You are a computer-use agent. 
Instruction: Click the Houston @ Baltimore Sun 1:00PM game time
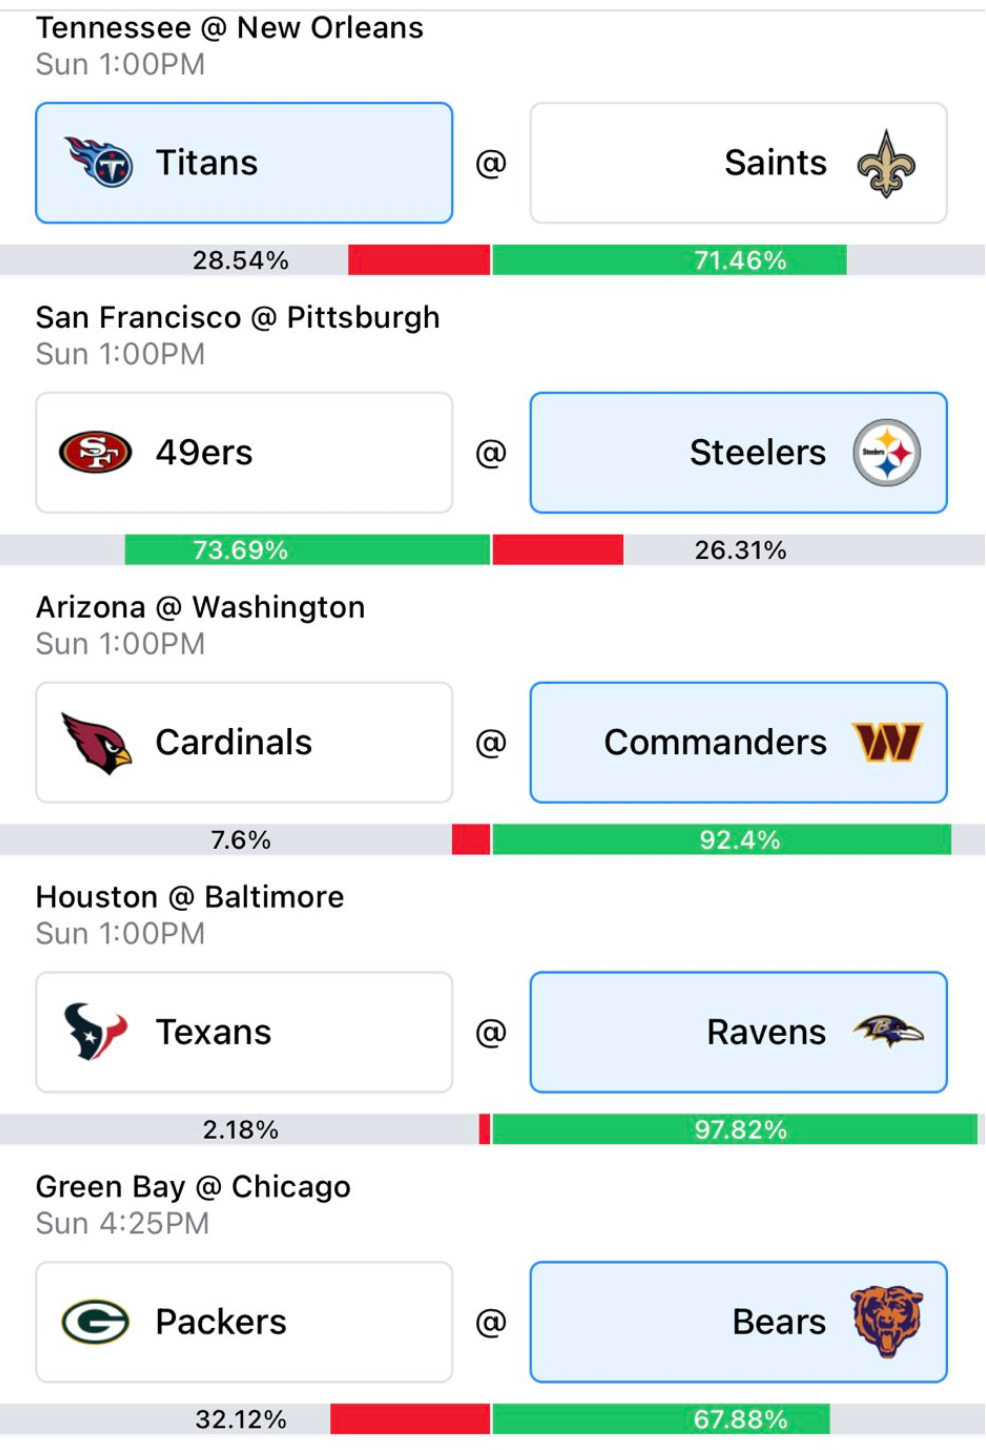120,934
